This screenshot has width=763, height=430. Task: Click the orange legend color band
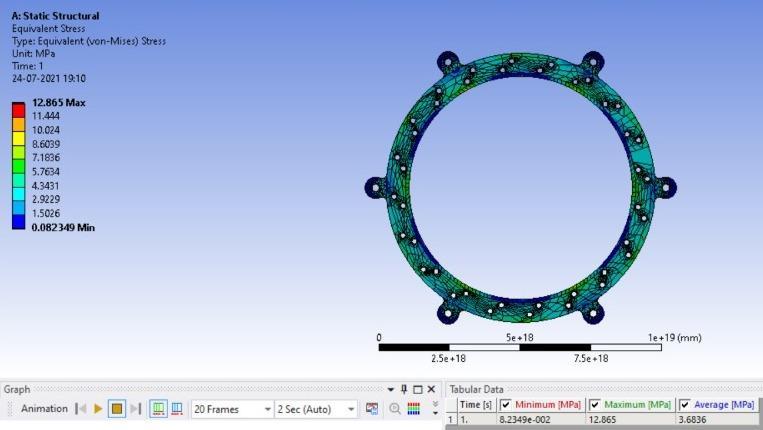18,124
